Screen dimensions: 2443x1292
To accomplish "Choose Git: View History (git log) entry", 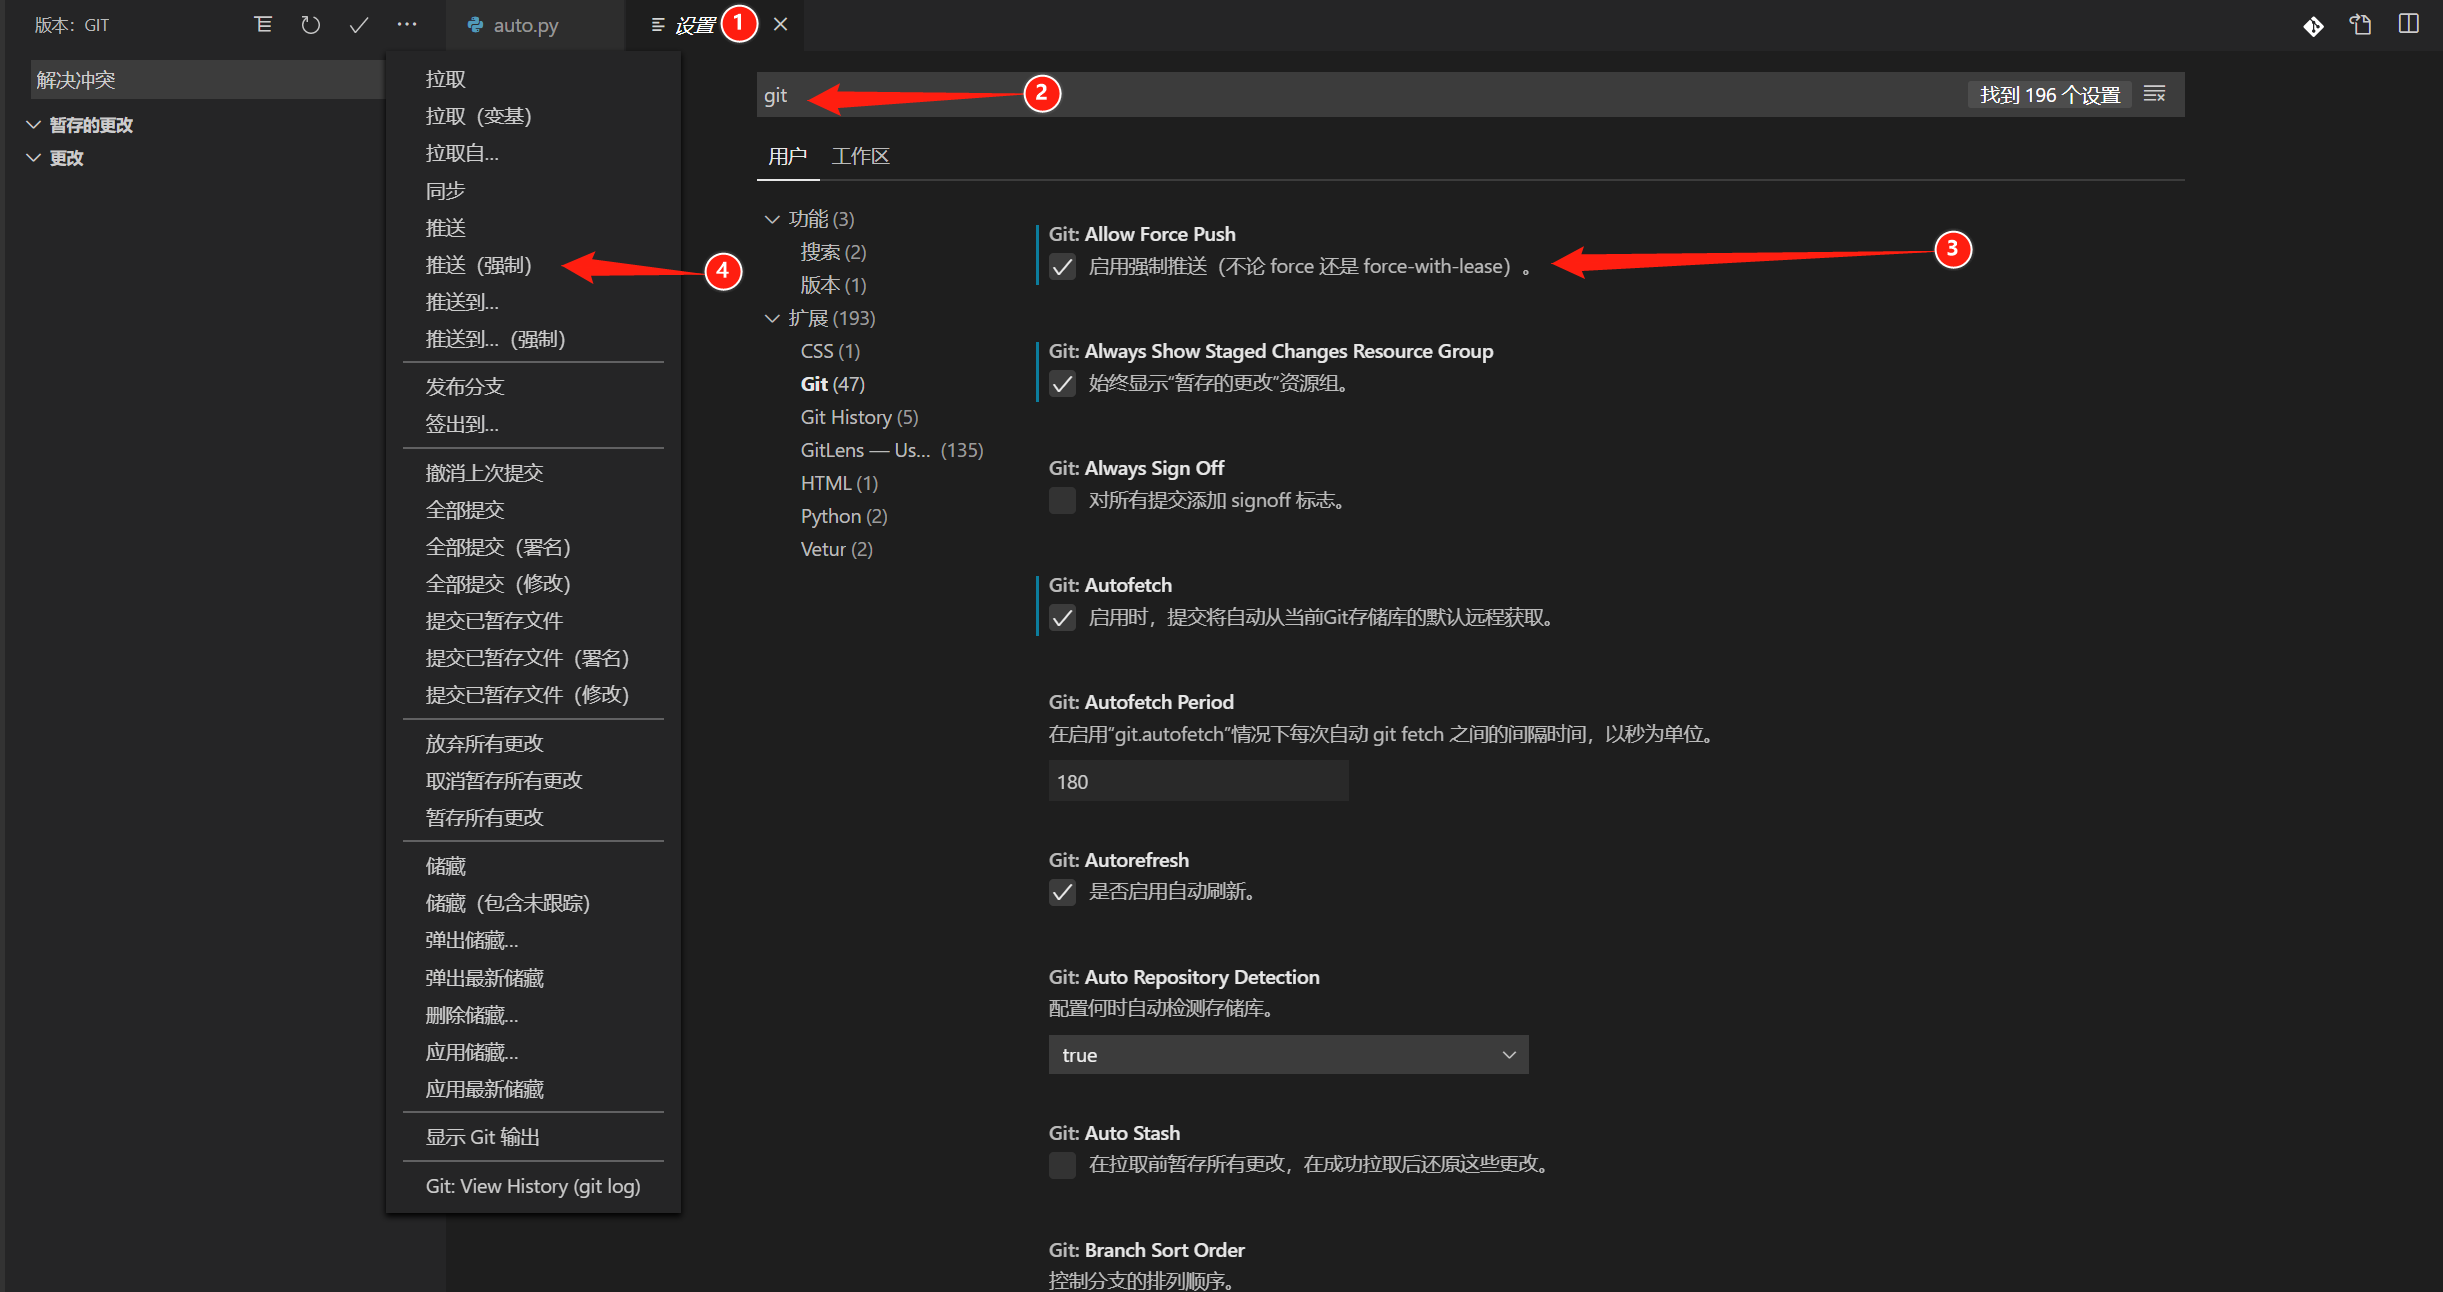I will [532, 1186].
